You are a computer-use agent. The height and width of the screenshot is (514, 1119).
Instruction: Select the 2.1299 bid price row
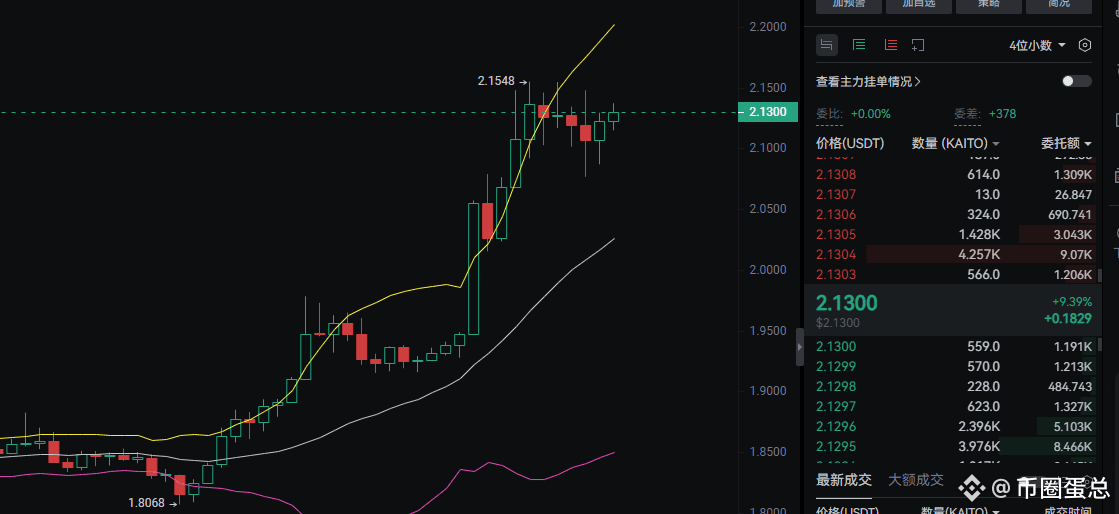pyautogui.click(x=953, y=366)
